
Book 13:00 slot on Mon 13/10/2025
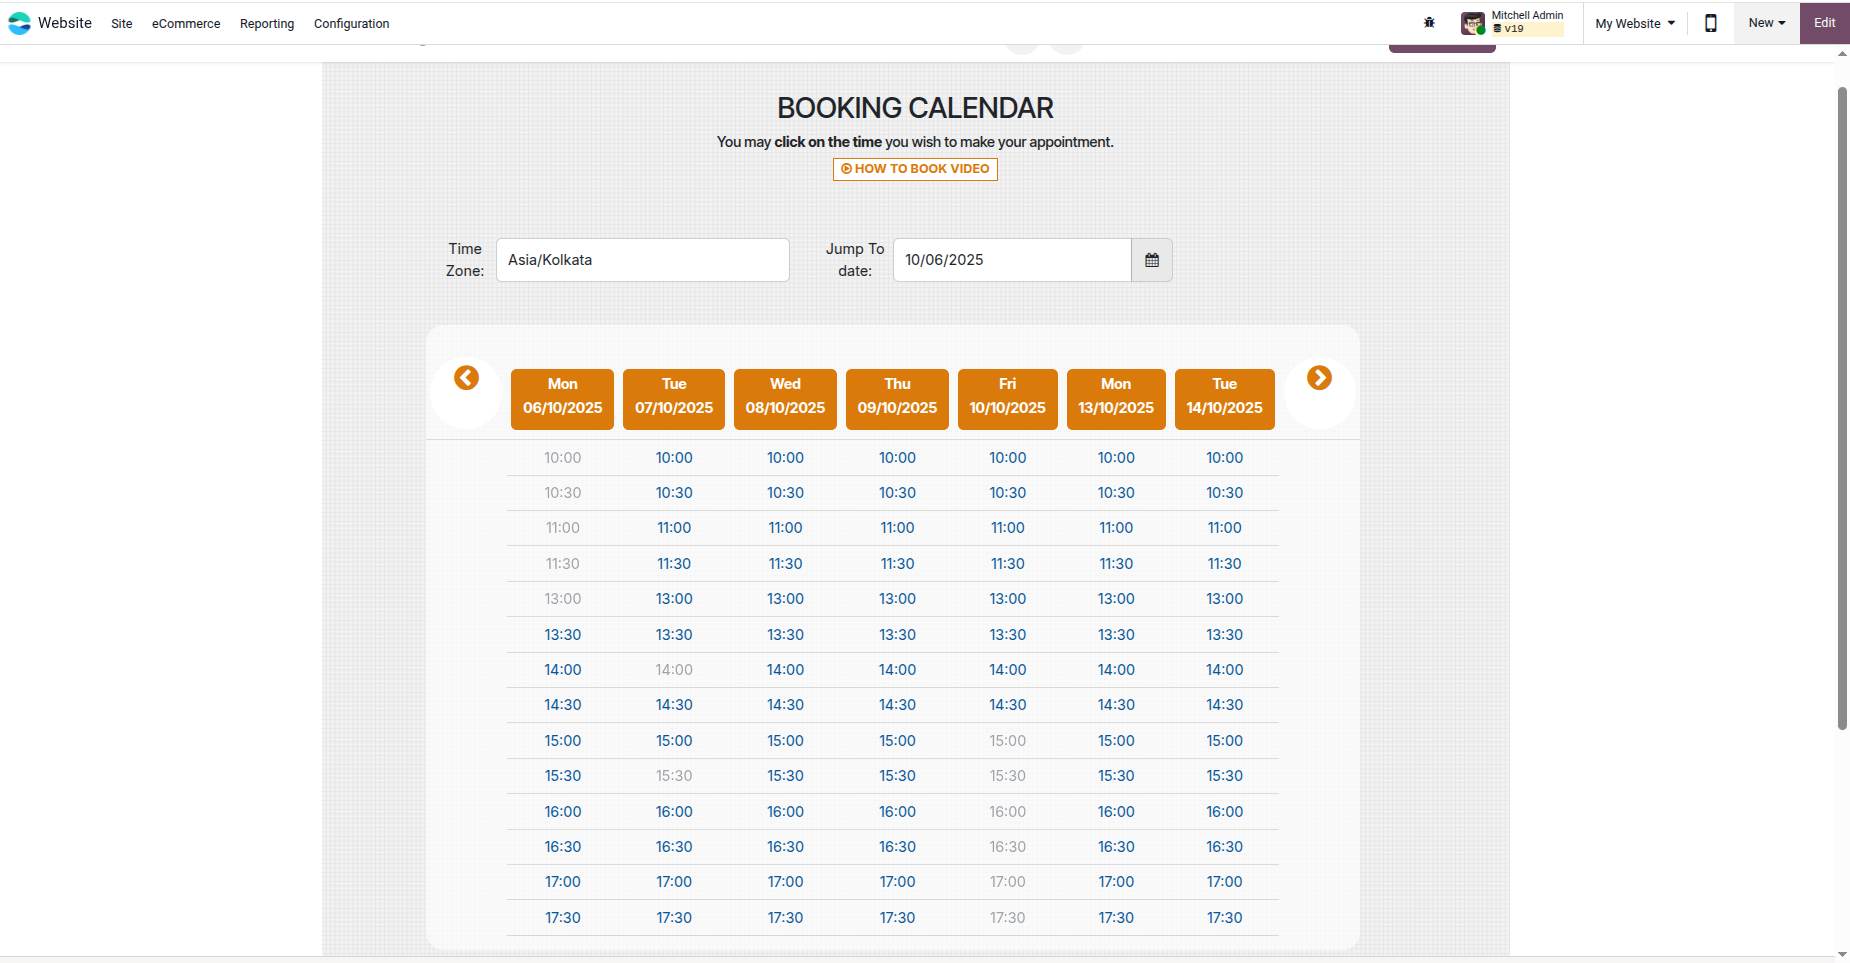click(x=1116, y=599)
